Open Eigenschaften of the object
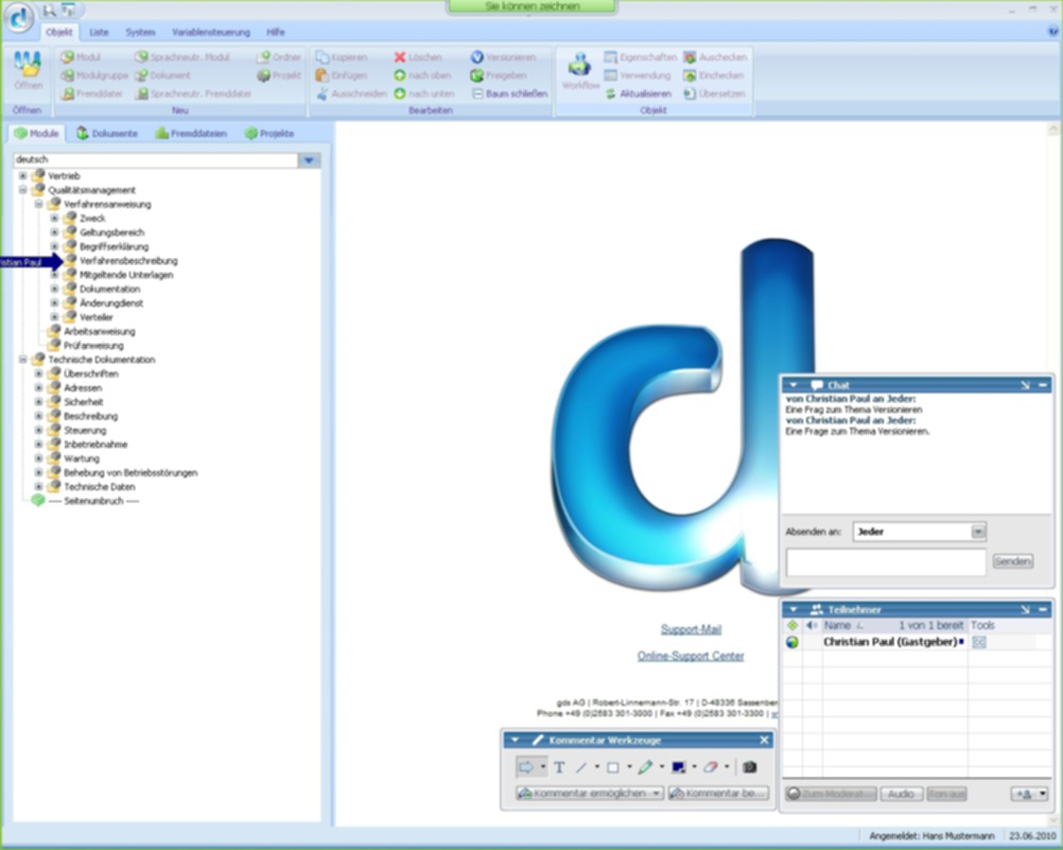Screen dimensions: 1063x850 point(640,57)
